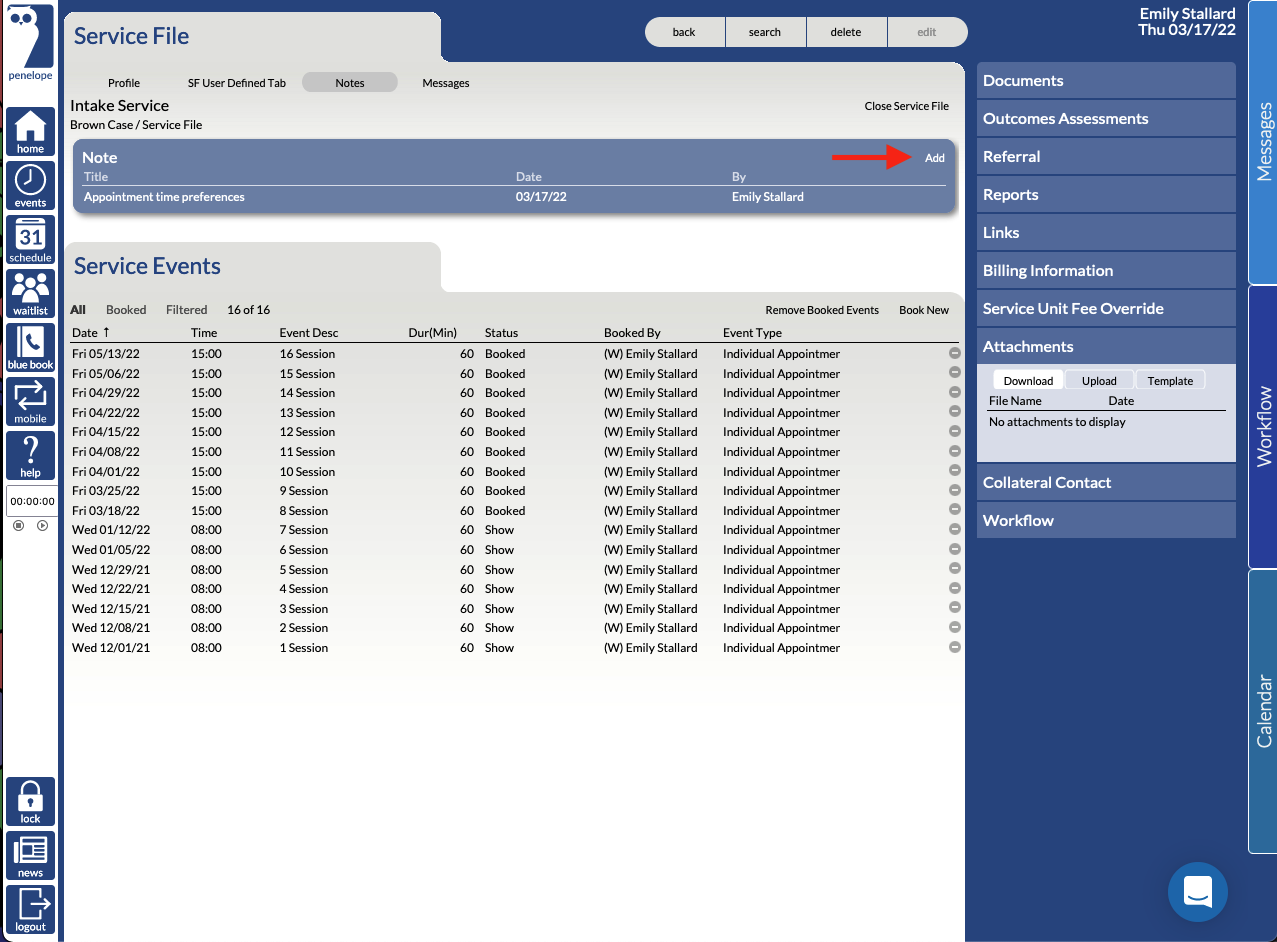
Task: Click the search button
Action: tap(765, 32)
